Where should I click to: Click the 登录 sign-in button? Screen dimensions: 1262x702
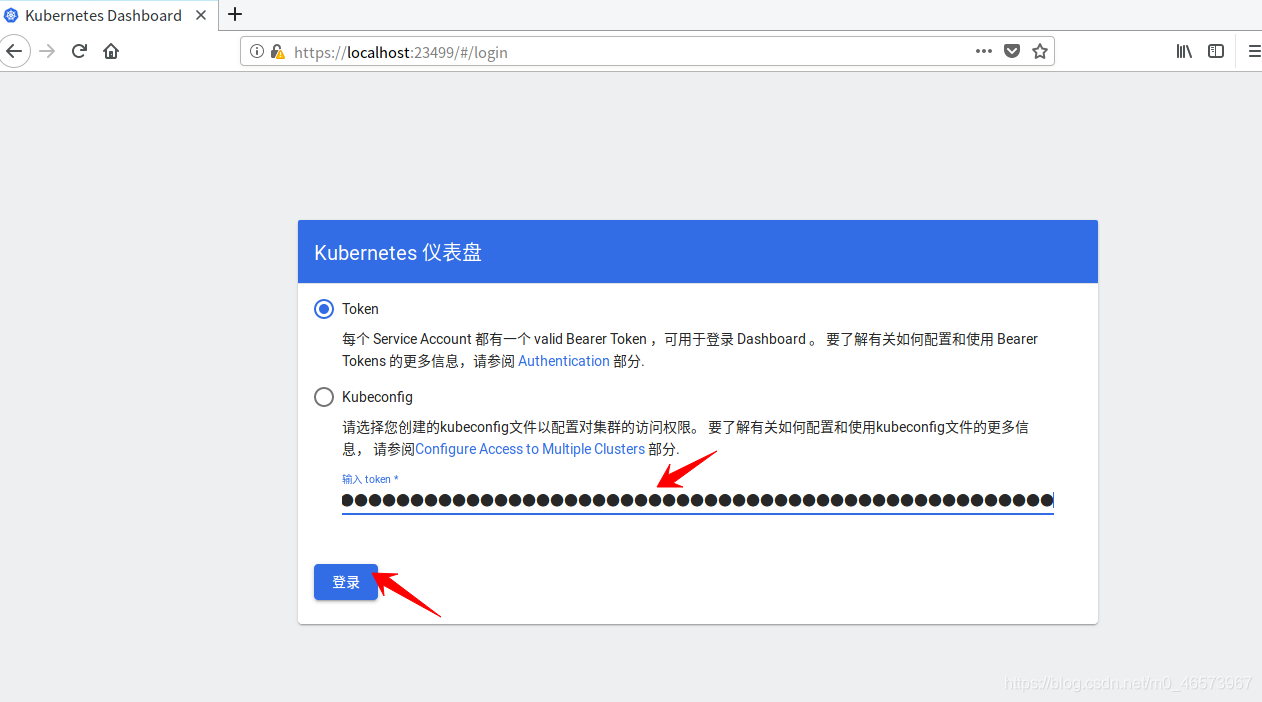point(346,582)
